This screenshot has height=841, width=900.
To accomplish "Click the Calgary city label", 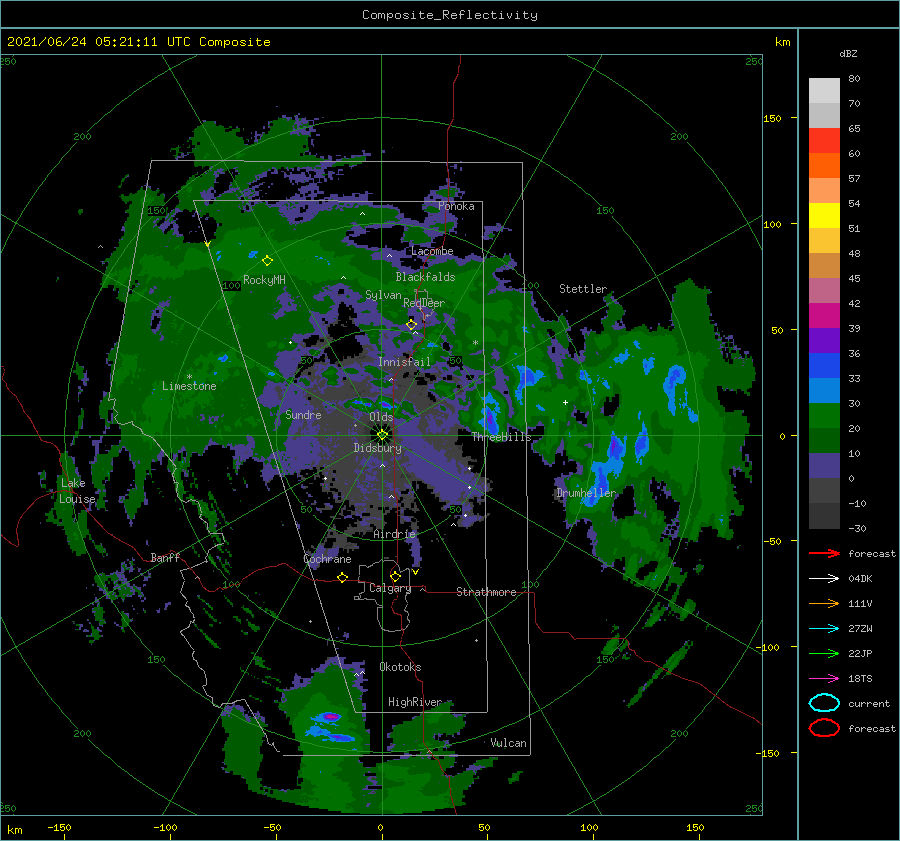I will point(390,588).
